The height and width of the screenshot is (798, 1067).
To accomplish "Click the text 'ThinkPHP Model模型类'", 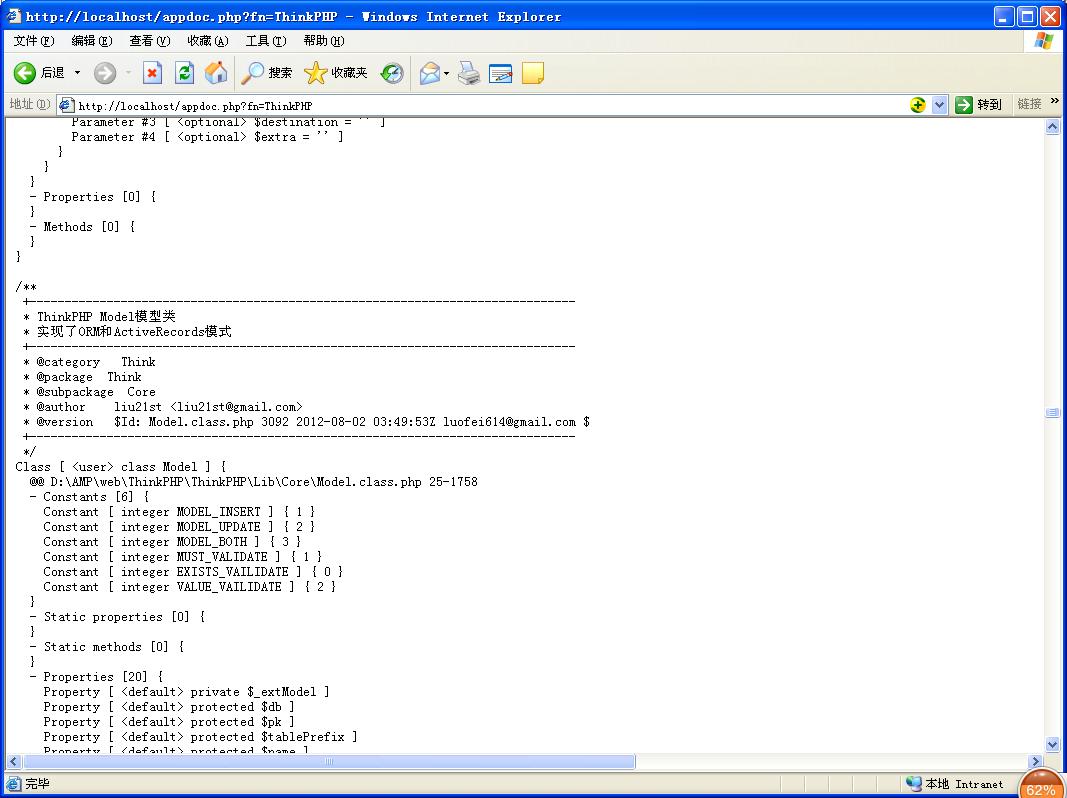I will coord(107,316).
